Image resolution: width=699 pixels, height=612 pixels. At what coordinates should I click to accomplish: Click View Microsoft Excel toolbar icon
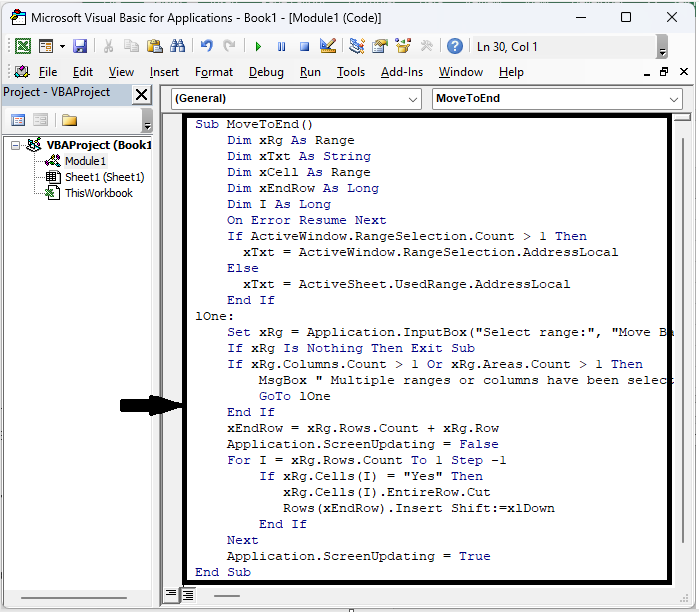click(23, 46)
